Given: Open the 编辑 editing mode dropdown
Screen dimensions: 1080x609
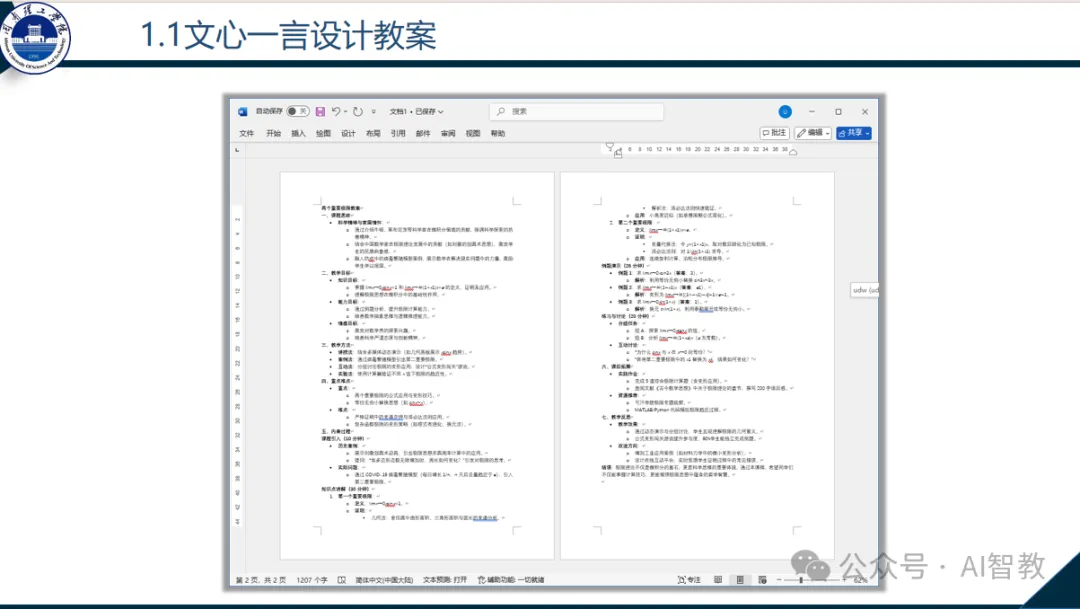Looking at the screenshot, I should [x=813, y=133].
